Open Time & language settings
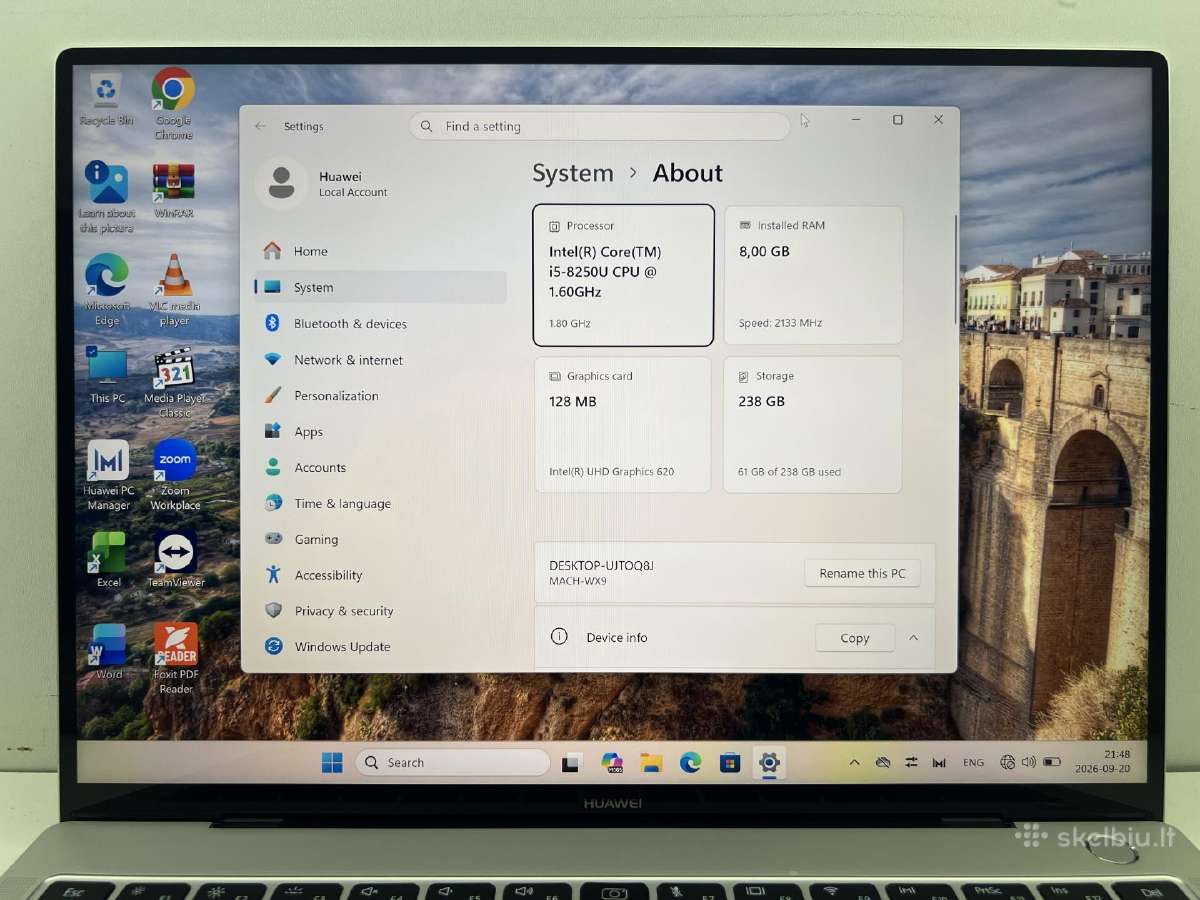This screenshot has width=1200, height=900. pyautogui.click(x=380, y=503)
